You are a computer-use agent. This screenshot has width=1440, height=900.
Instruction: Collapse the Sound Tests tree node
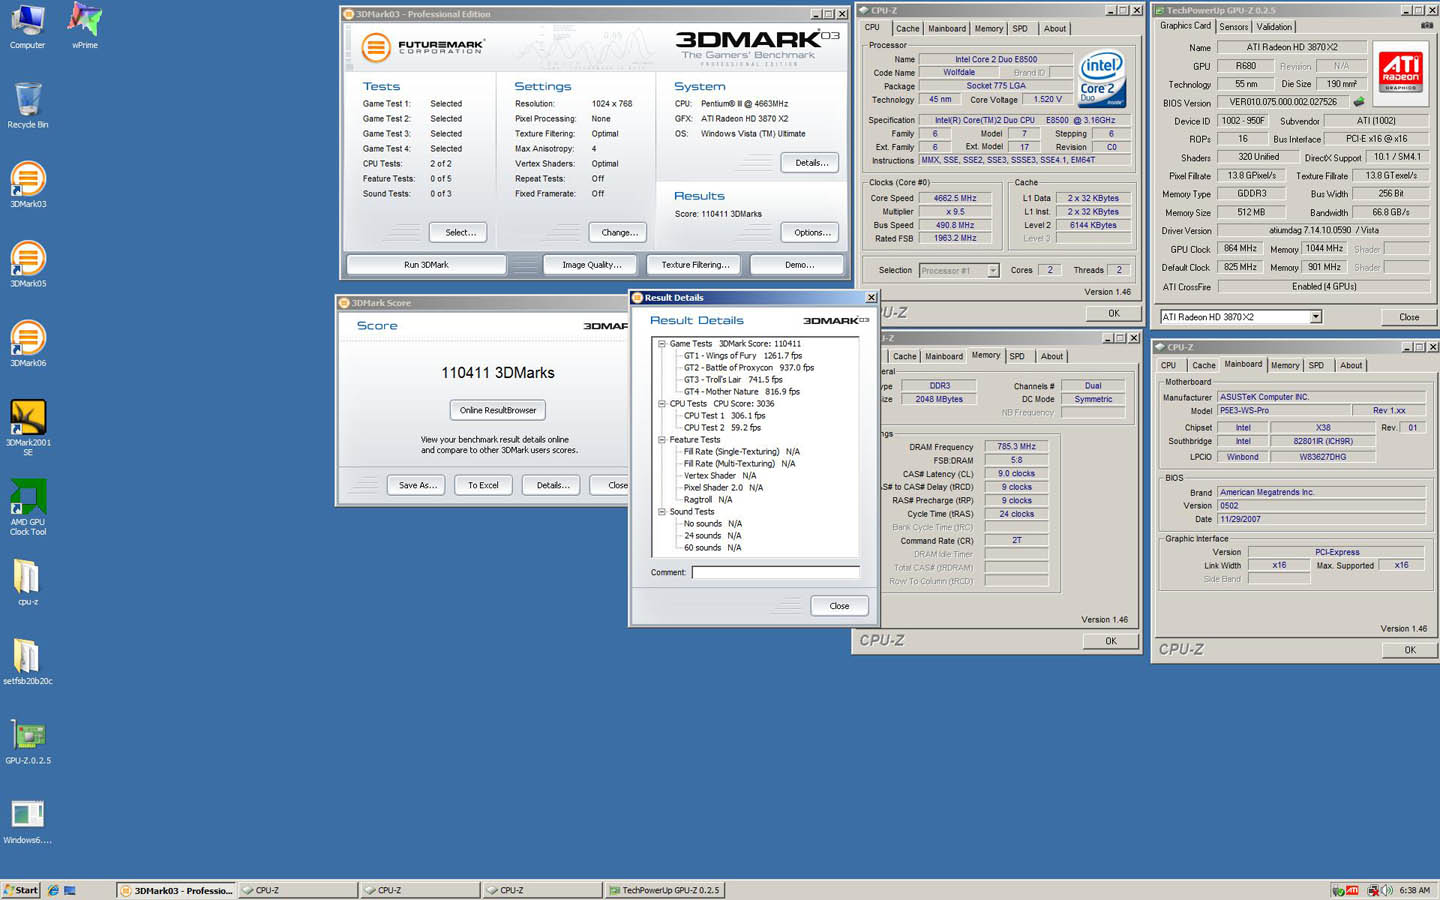coord(661,512)
